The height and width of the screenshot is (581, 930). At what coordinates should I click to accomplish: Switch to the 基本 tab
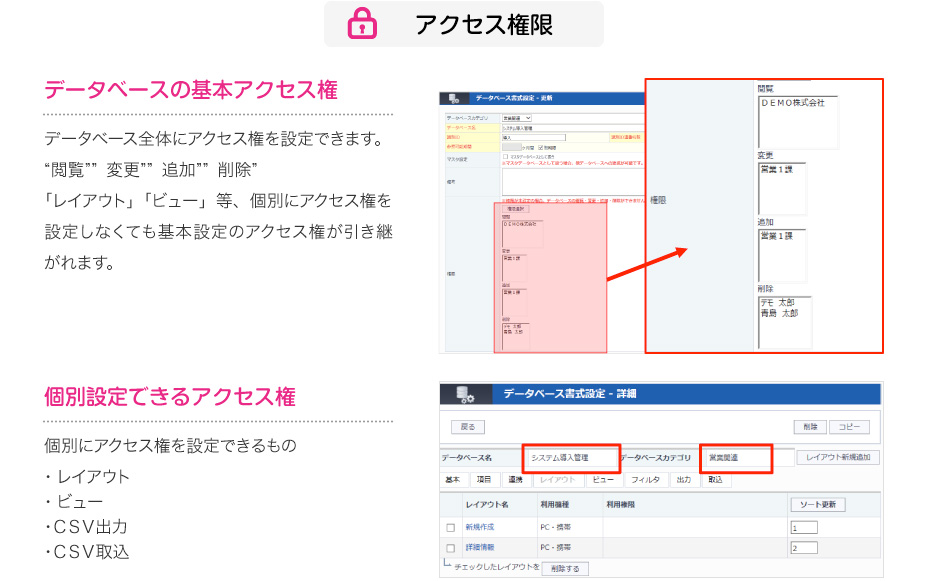[454, 480]
